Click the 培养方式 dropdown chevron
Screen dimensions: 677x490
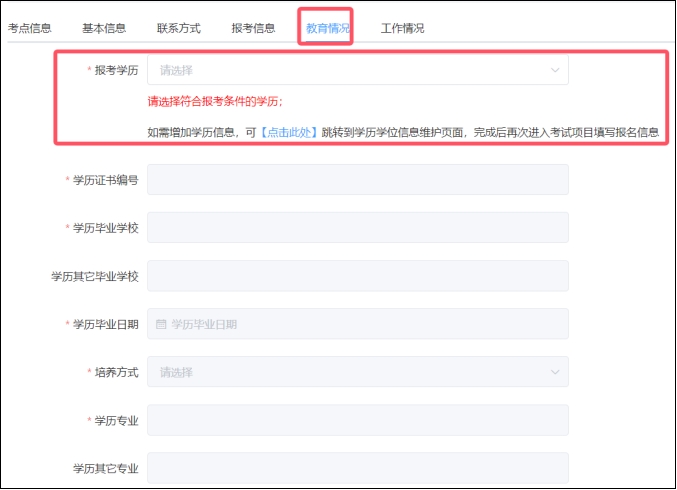(555, 372)
